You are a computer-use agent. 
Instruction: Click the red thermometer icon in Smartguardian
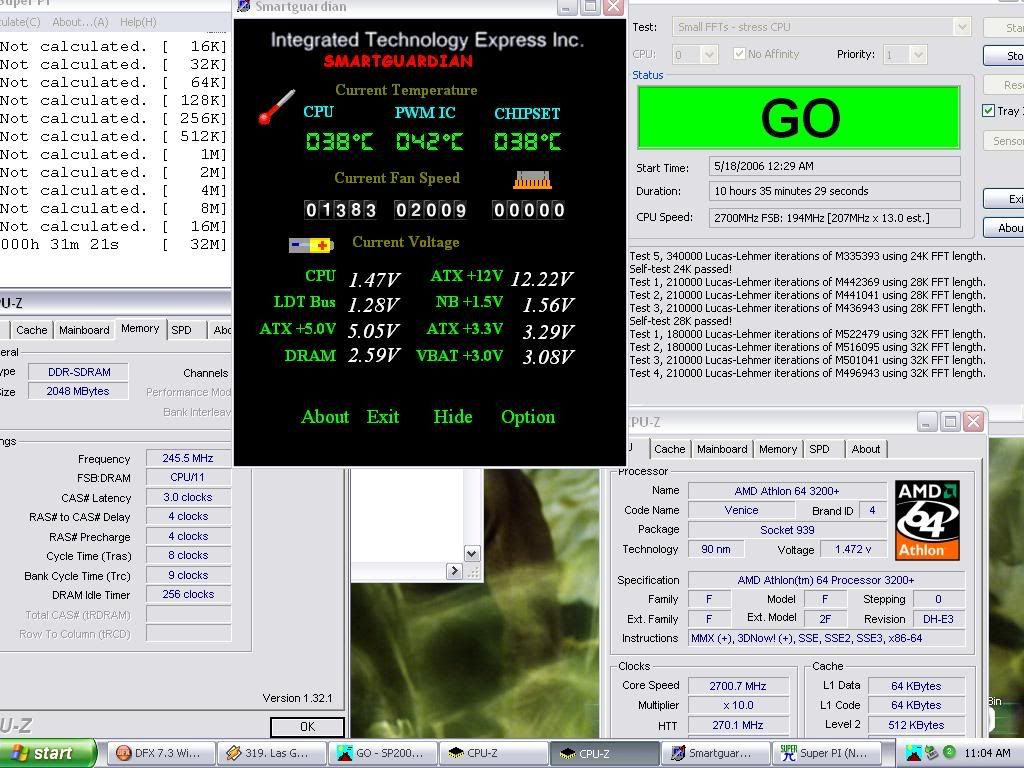click(276, 107)
